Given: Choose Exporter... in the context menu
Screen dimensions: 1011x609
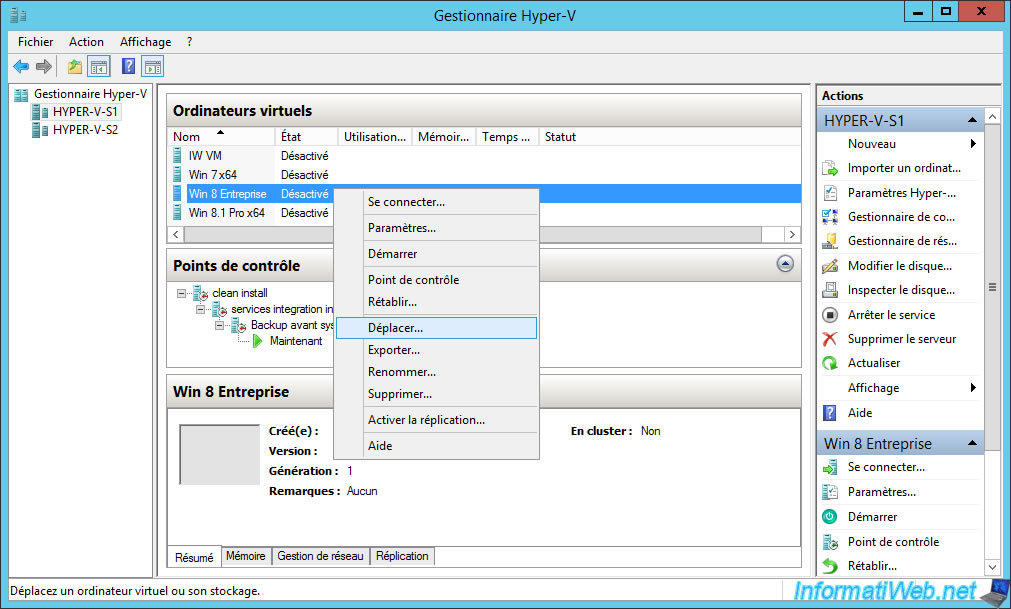Looking at the screenshot, I should pyautogui.click(x=437, y=350).
